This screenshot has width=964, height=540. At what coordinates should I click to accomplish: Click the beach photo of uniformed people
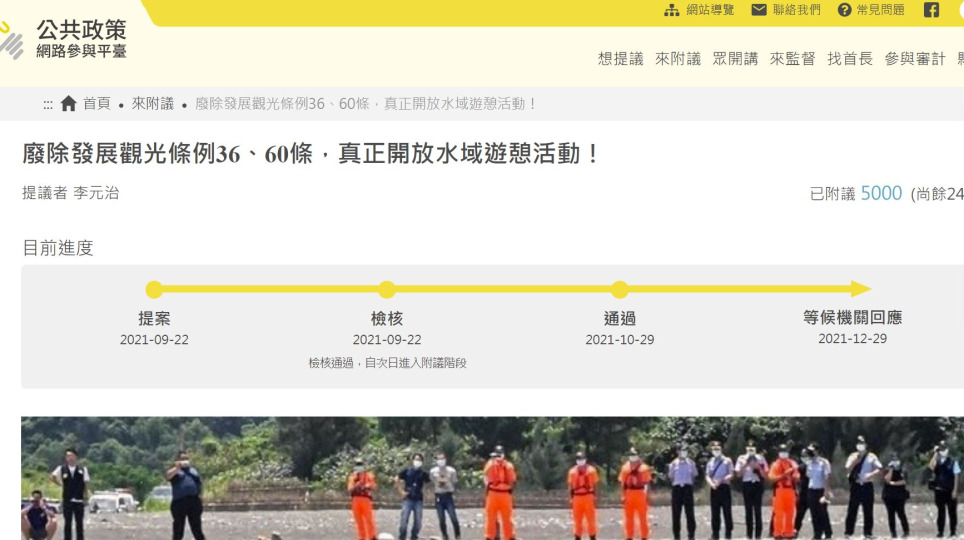tap(492, 478)
